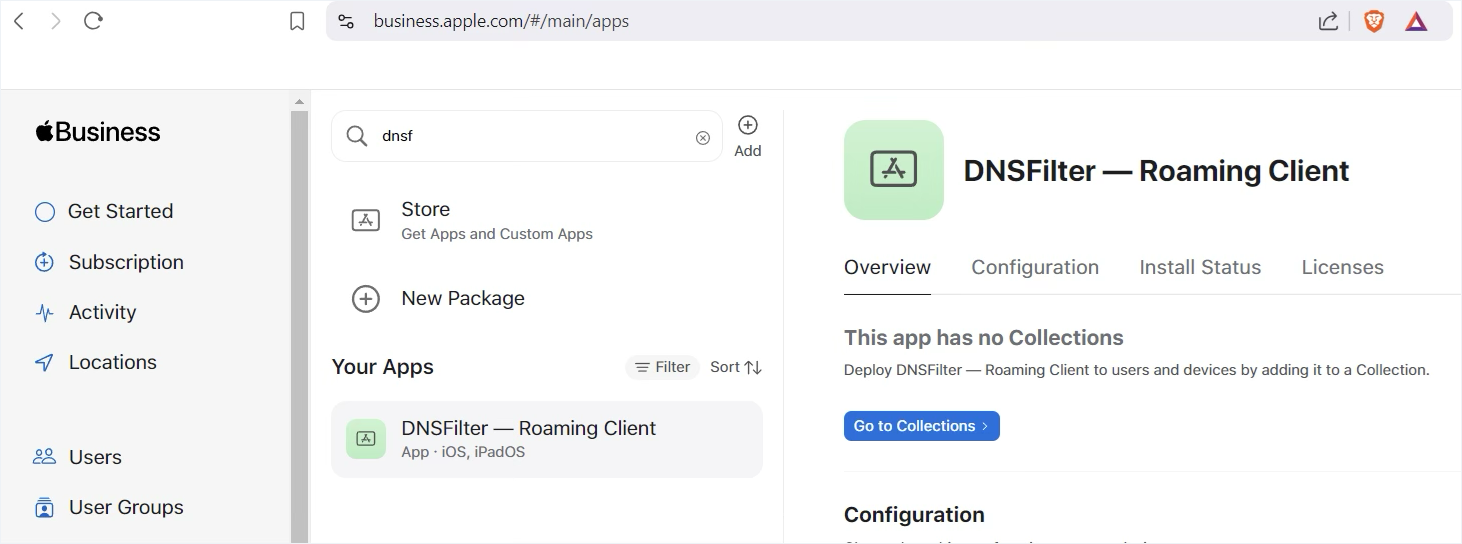Click the Go to Collections button
Viewport: 1462px width, 544px height.
tap(921, 426)
